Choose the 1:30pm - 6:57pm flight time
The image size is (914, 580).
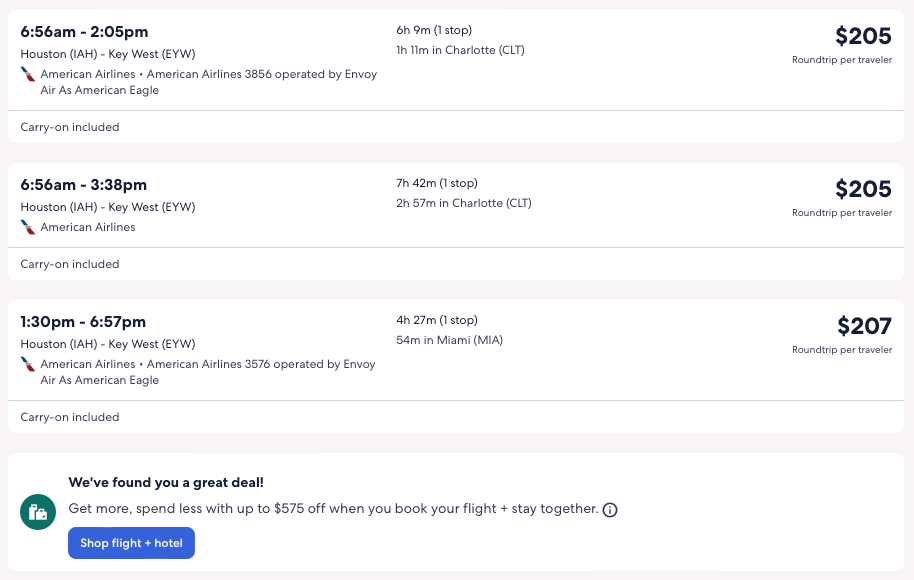pyautogui.click(x=83, y=322)
